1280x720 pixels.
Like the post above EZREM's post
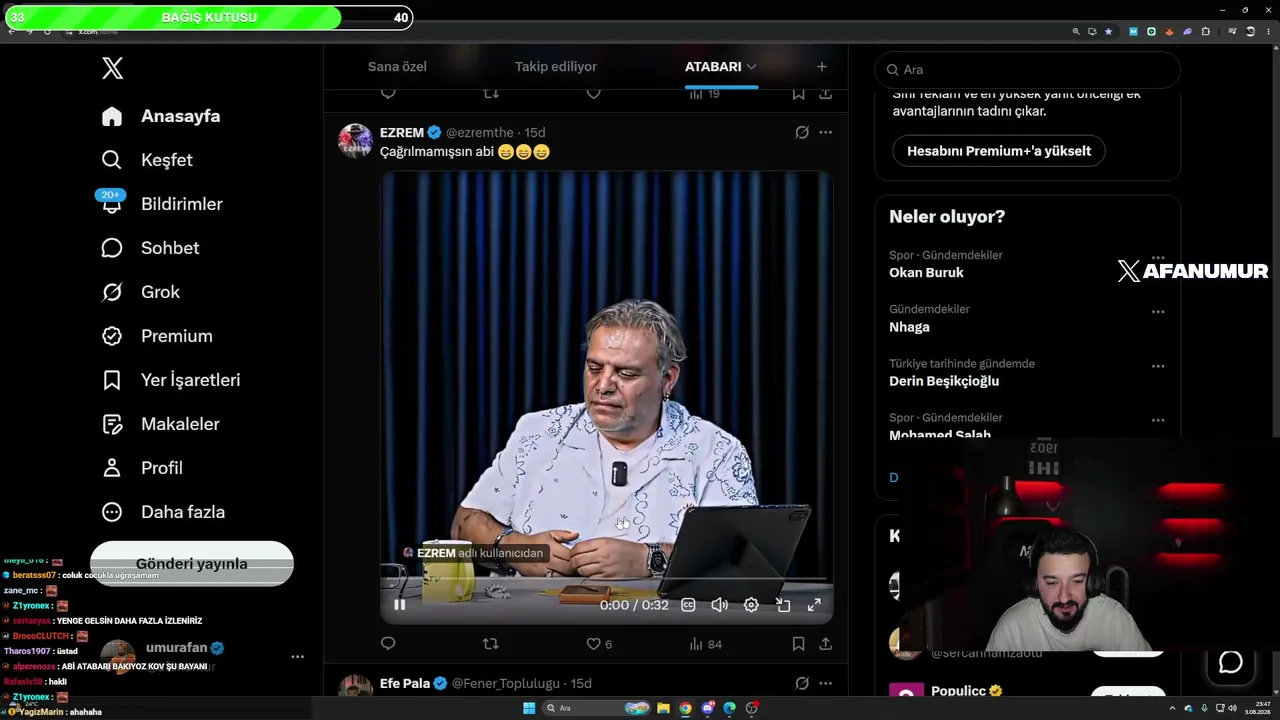click(x=593, y=93)
